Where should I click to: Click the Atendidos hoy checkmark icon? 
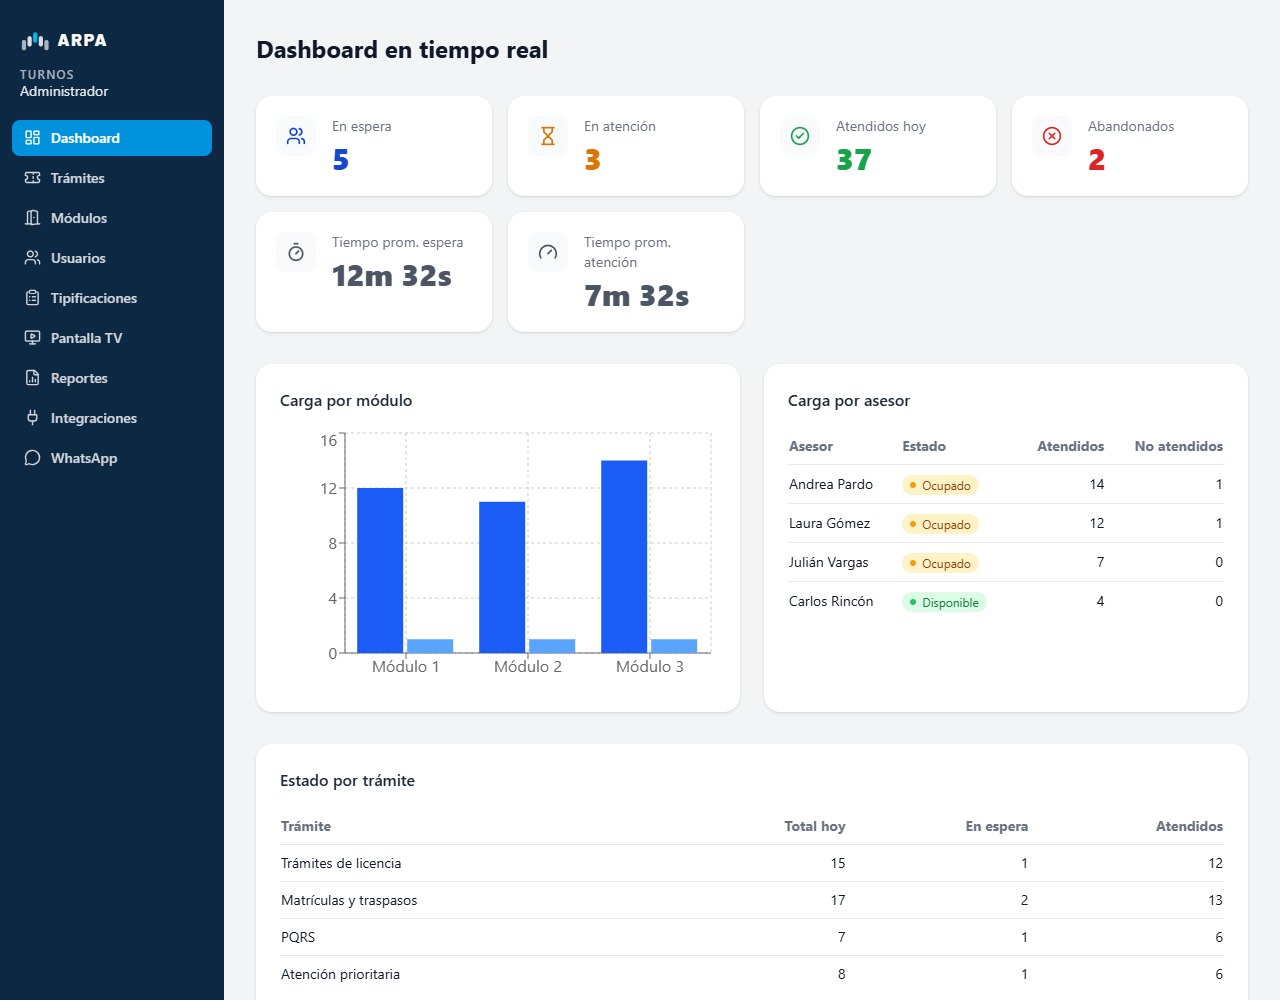[800, 136]
